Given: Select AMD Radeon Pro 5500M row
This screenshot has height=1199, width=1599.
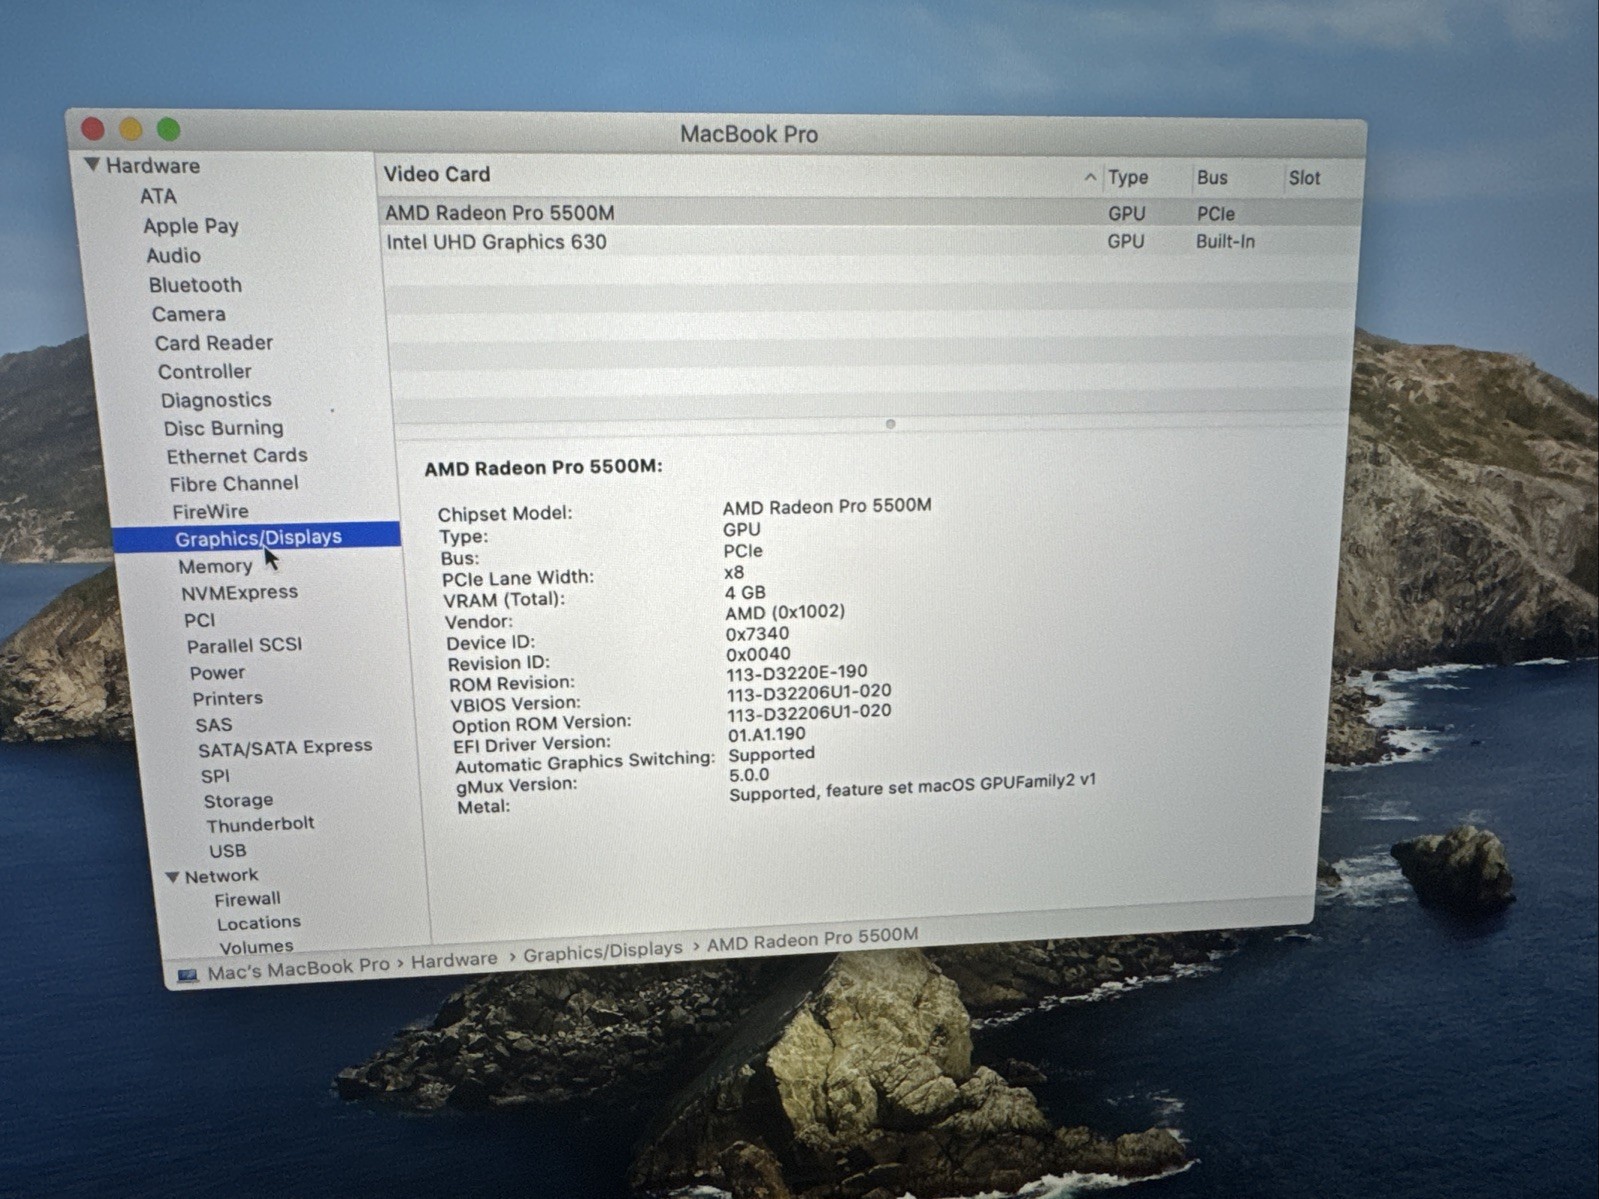Looking at the screenshot, I should pyautogui.click(x=870, y=213).
